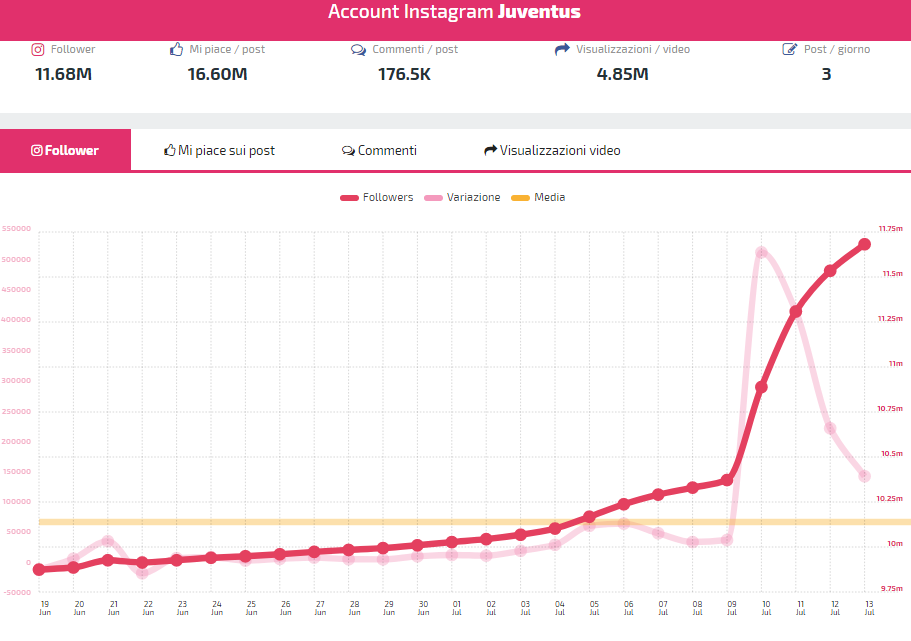Screen dimensions: 911x641
Task: Click the Variazione peak point on 10 Jul
Action: point(761,252)
